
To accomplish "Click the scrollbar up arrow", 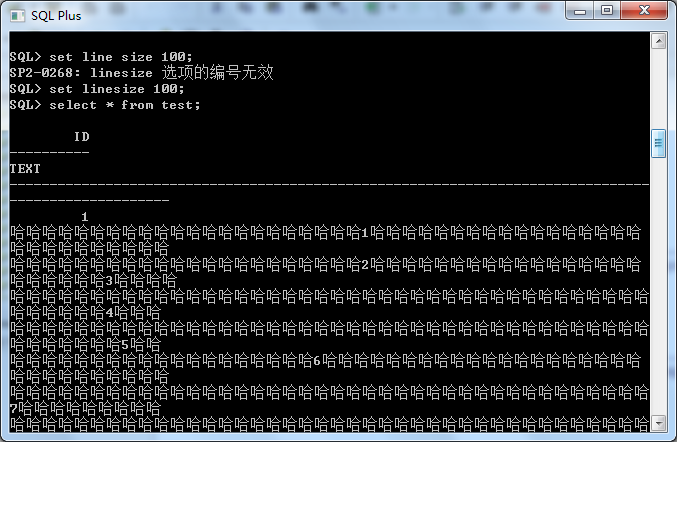I will [658, 41].
